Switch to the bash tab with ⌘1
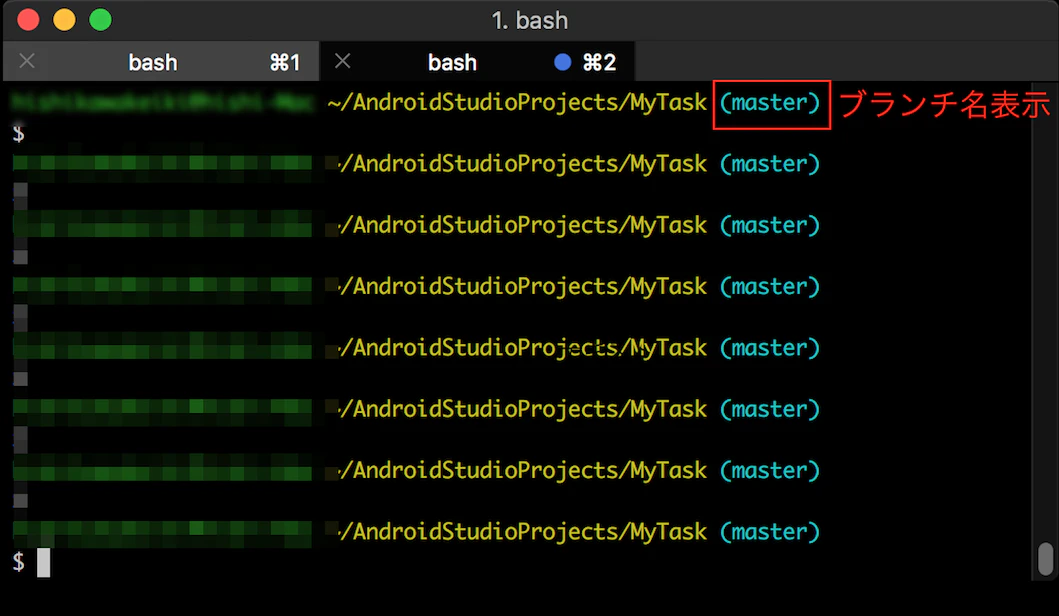The height and width of the screenshot is (616, 1059). click(161, 62)
